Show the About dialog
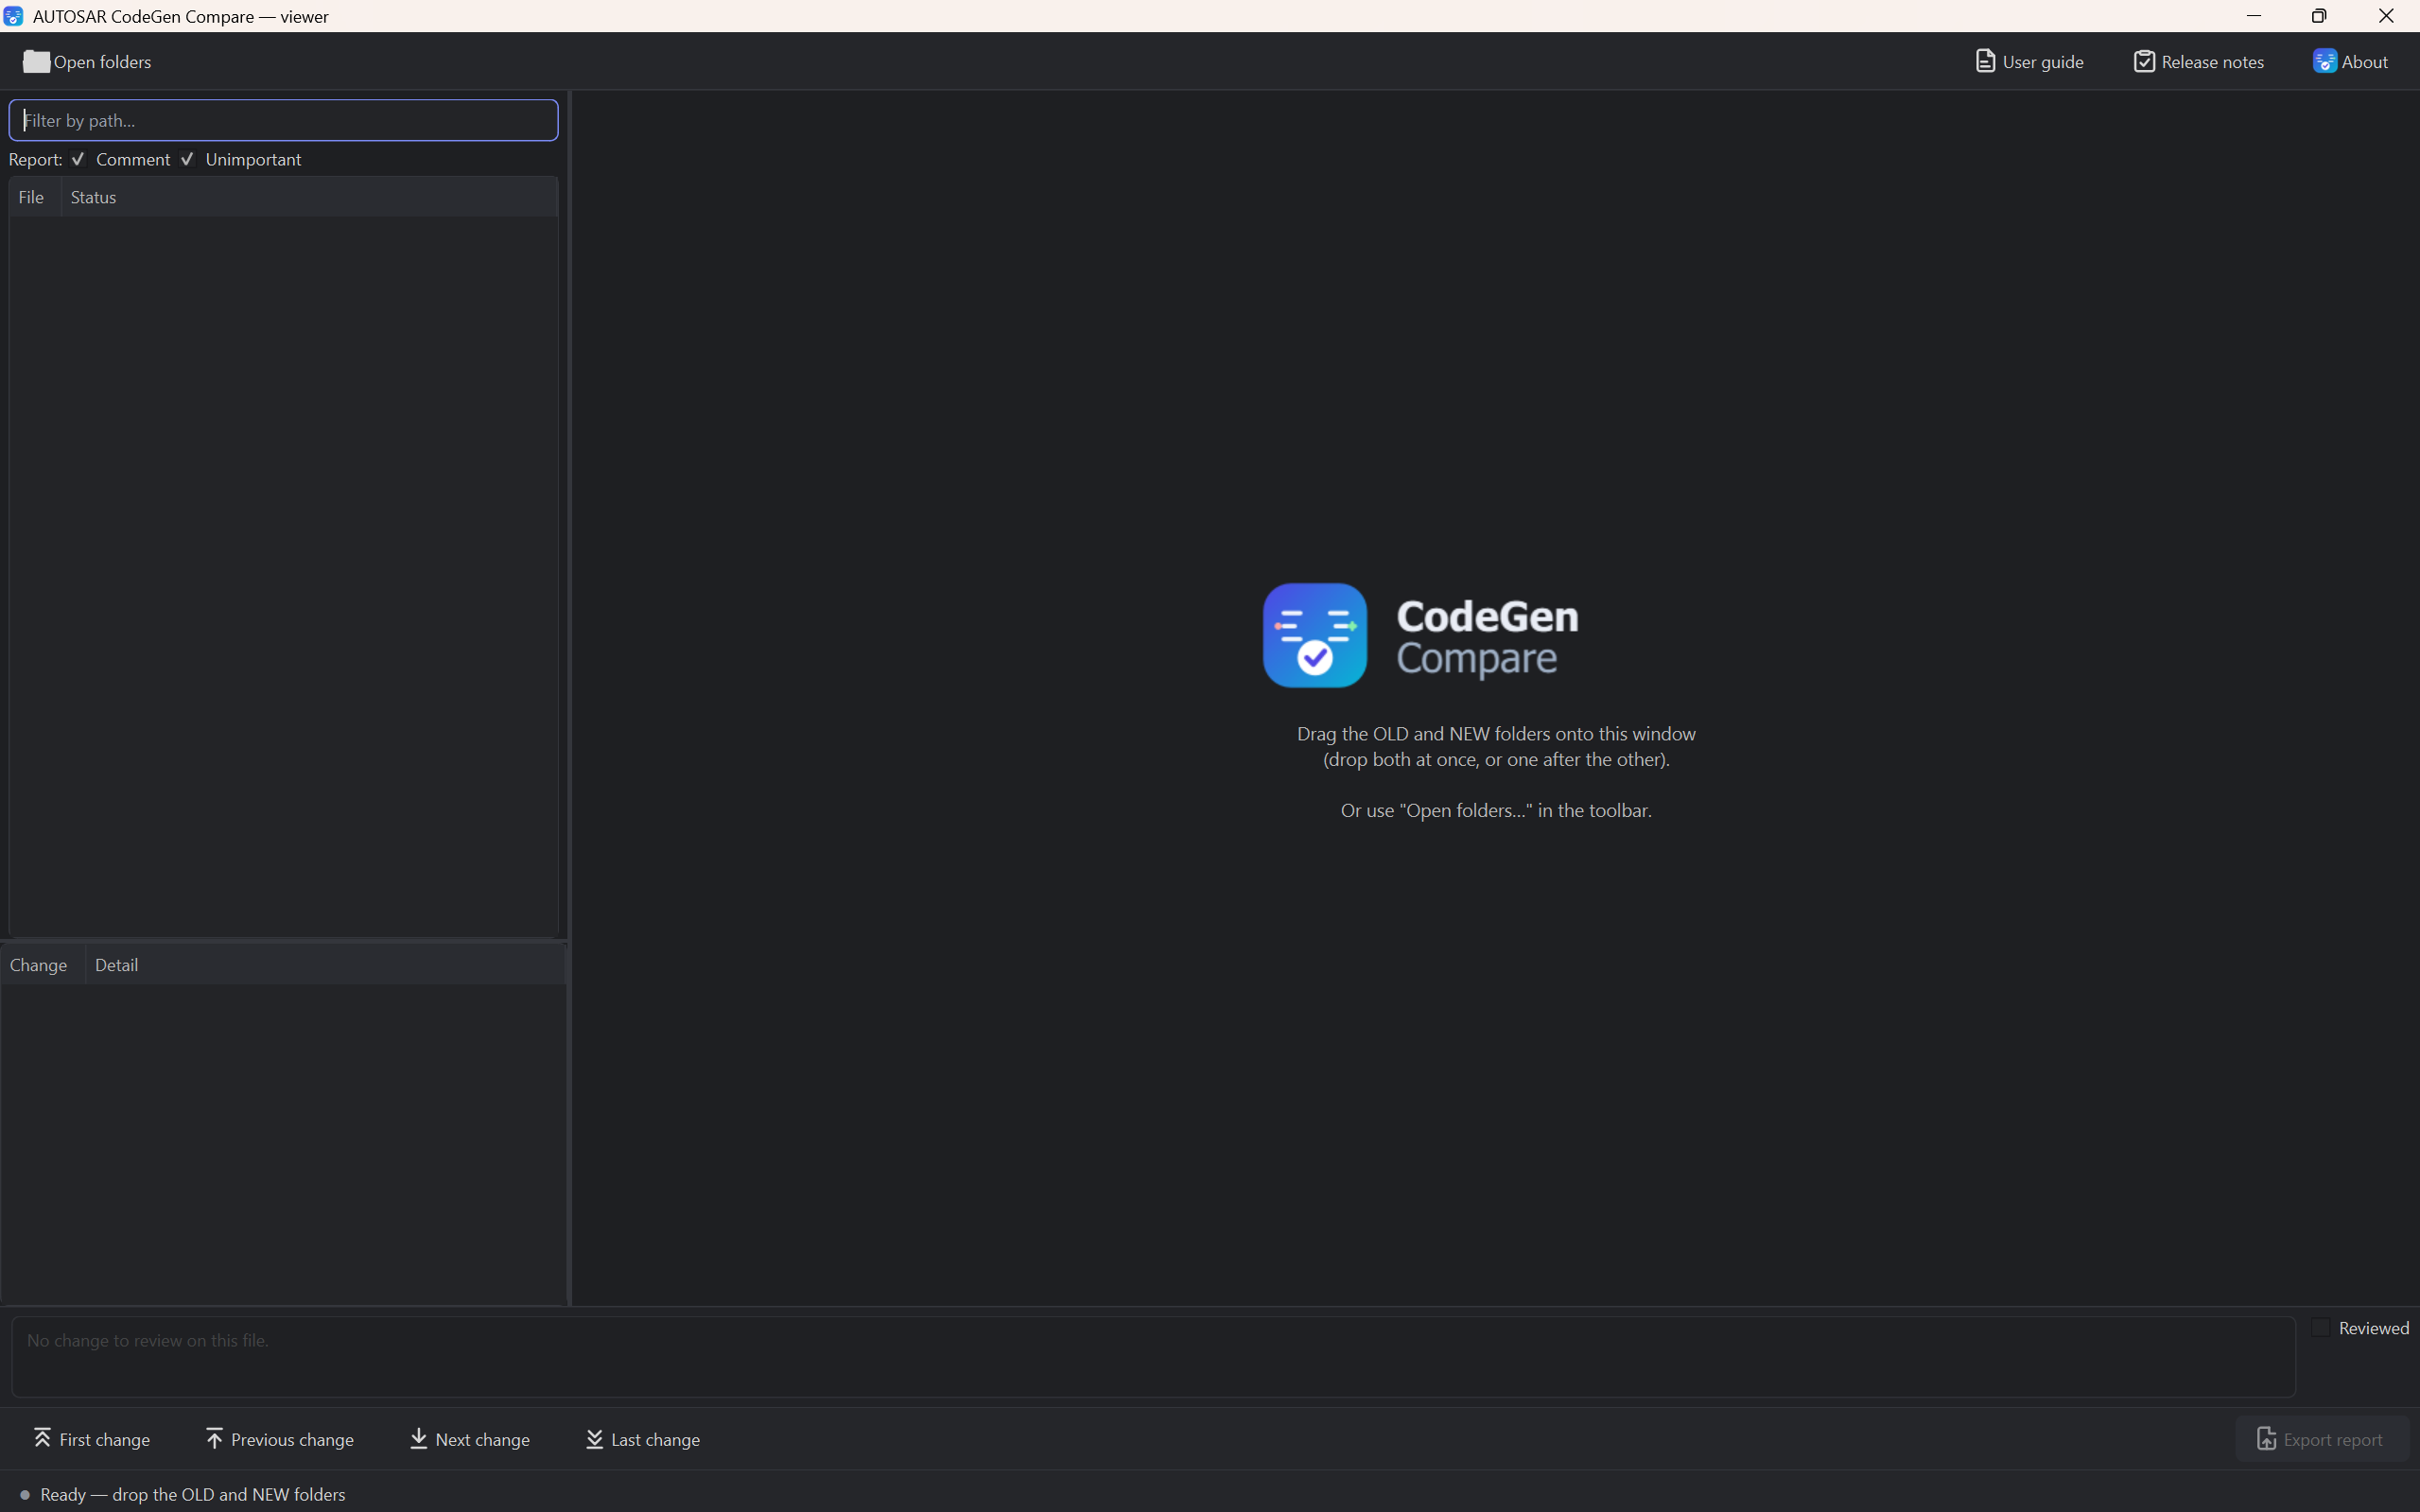Viewport: 2420px width, 1512px height. [2350, 62]
